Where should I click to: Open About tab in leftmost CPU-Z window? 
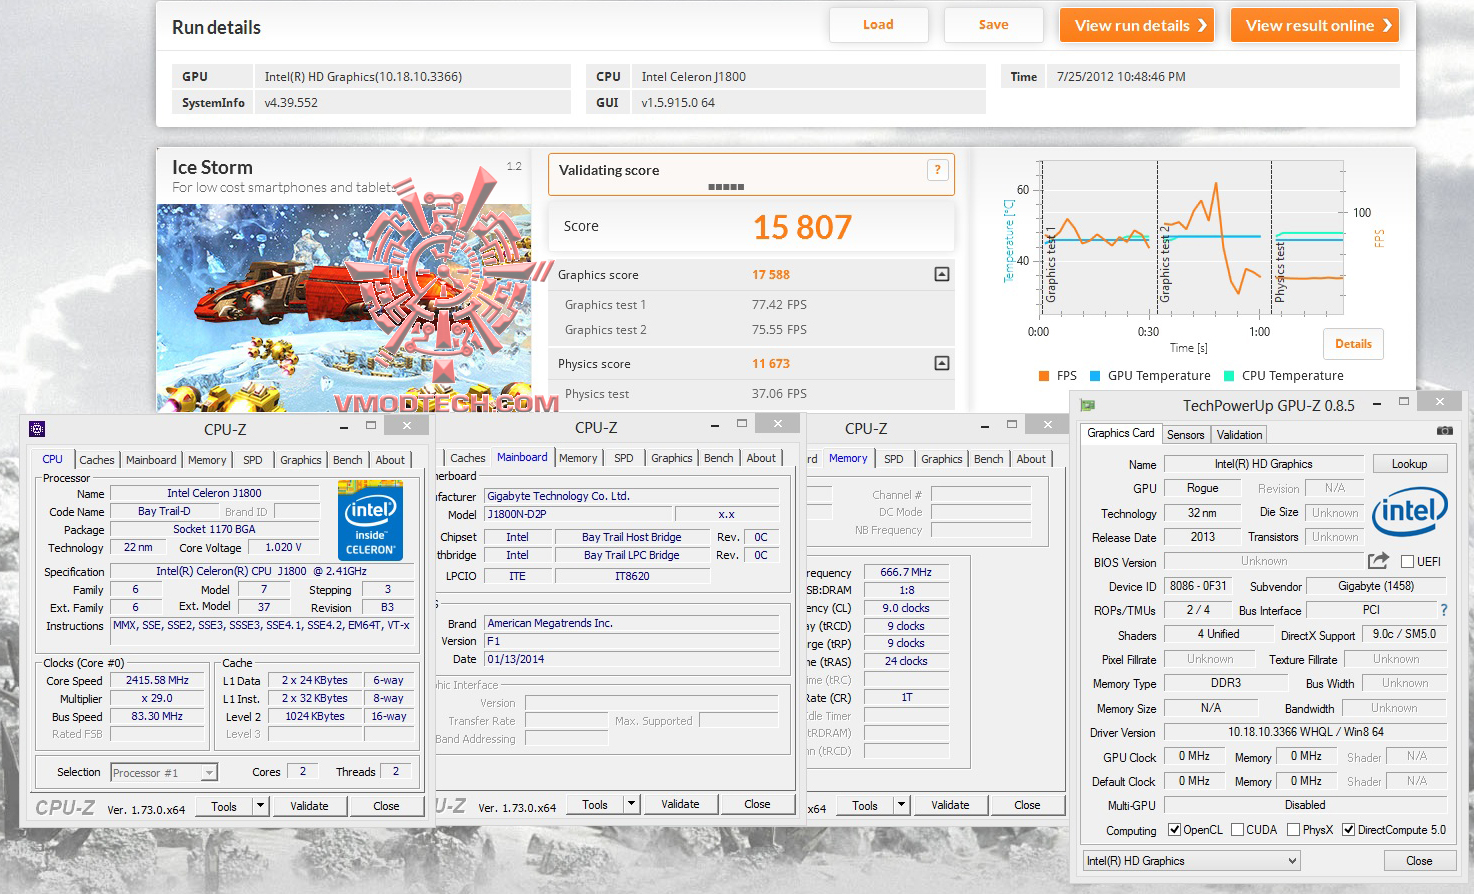(x=390, y=460)
